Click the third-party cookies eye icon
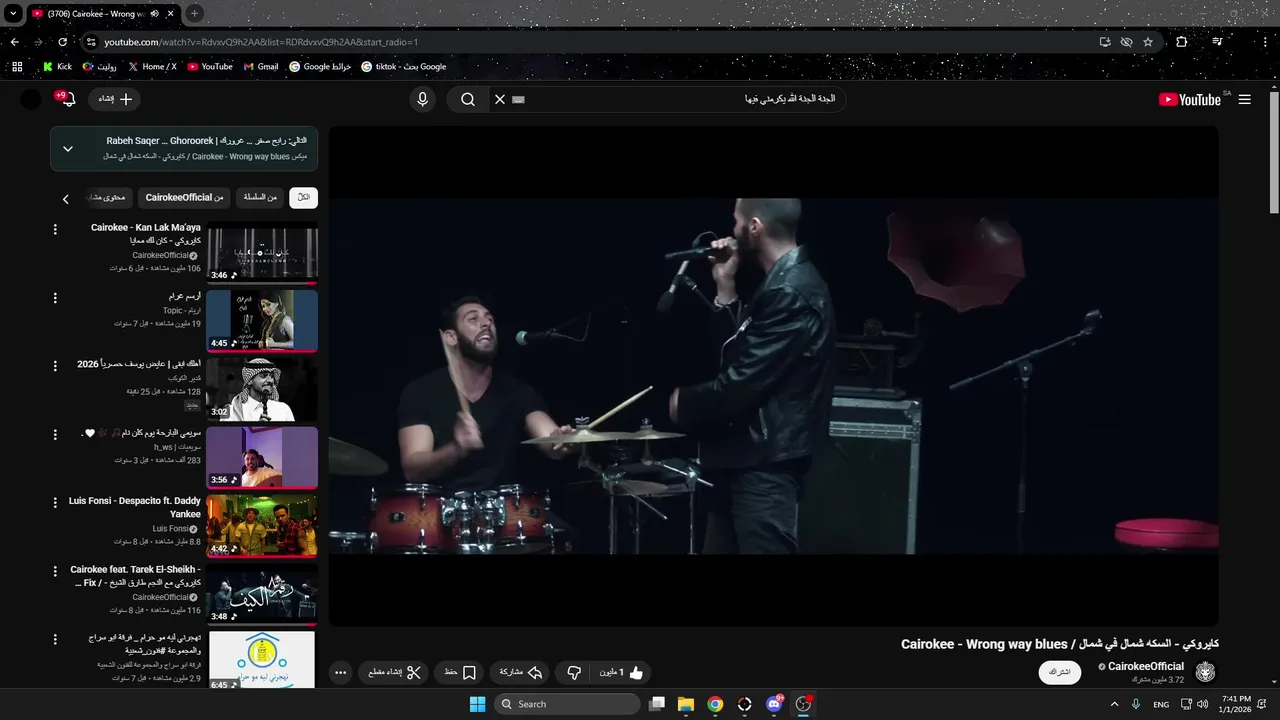 1126,42
